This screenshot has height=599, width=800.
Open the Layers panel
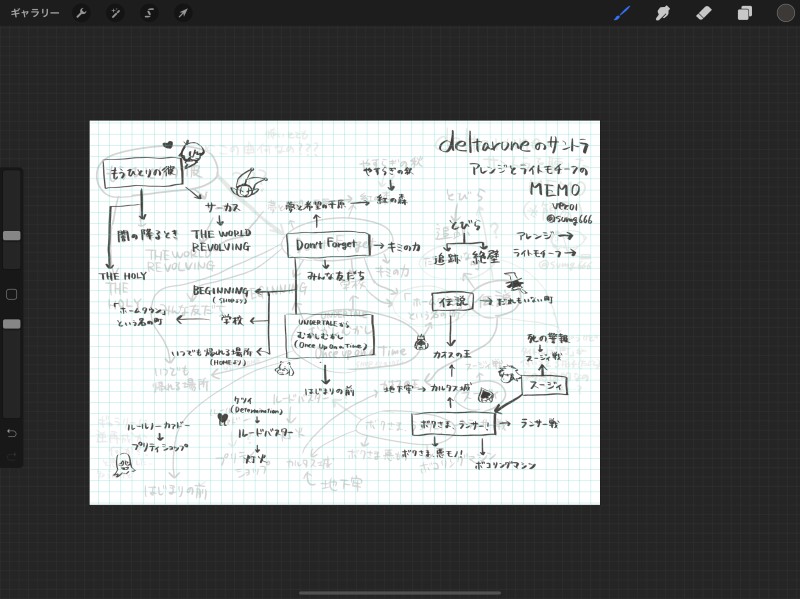744,13
